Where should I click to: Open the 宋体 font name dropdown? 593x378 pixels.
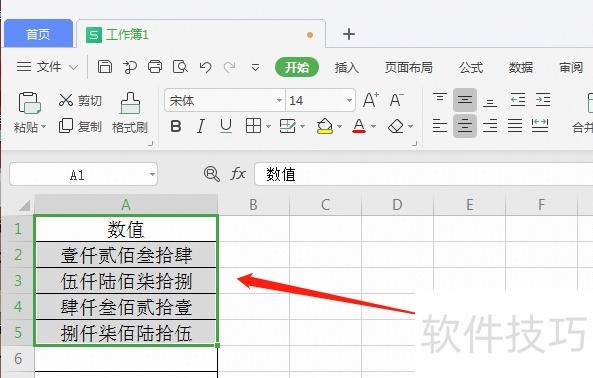[279, 100]
